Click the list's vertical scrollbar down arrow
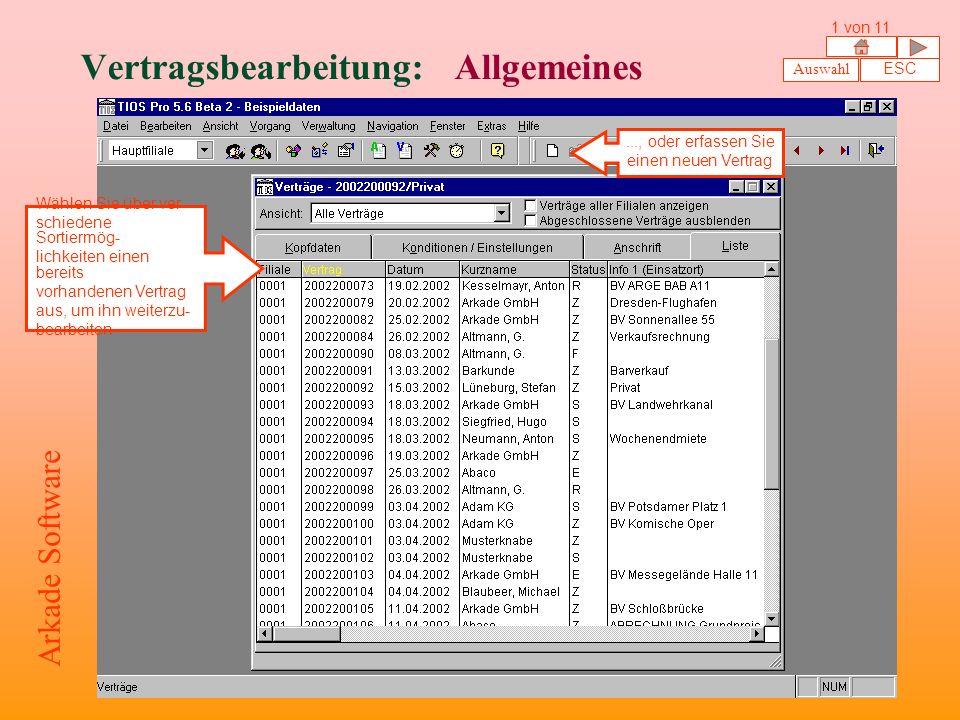This screenshot has width=960, height=720. click(771, 618)
